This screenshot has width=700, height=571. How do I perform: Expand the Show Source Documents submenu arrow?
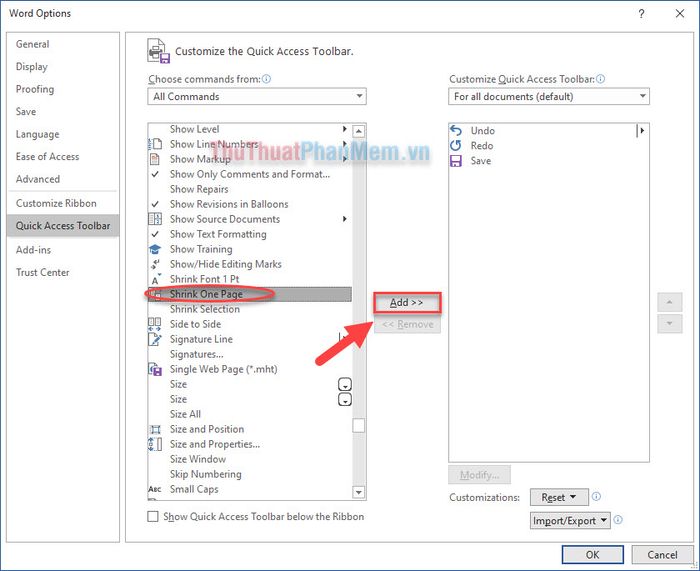click(344, 219)
